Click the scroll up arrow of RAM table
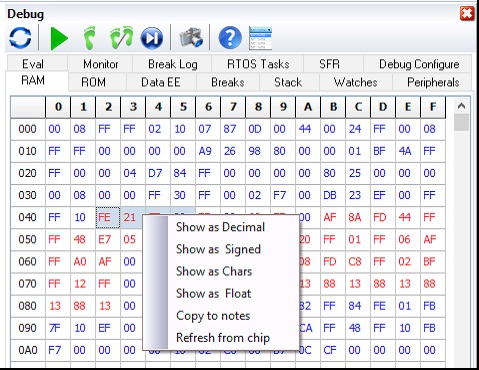Viewport: 479px width, 370px height. click(x=461, y=106)
